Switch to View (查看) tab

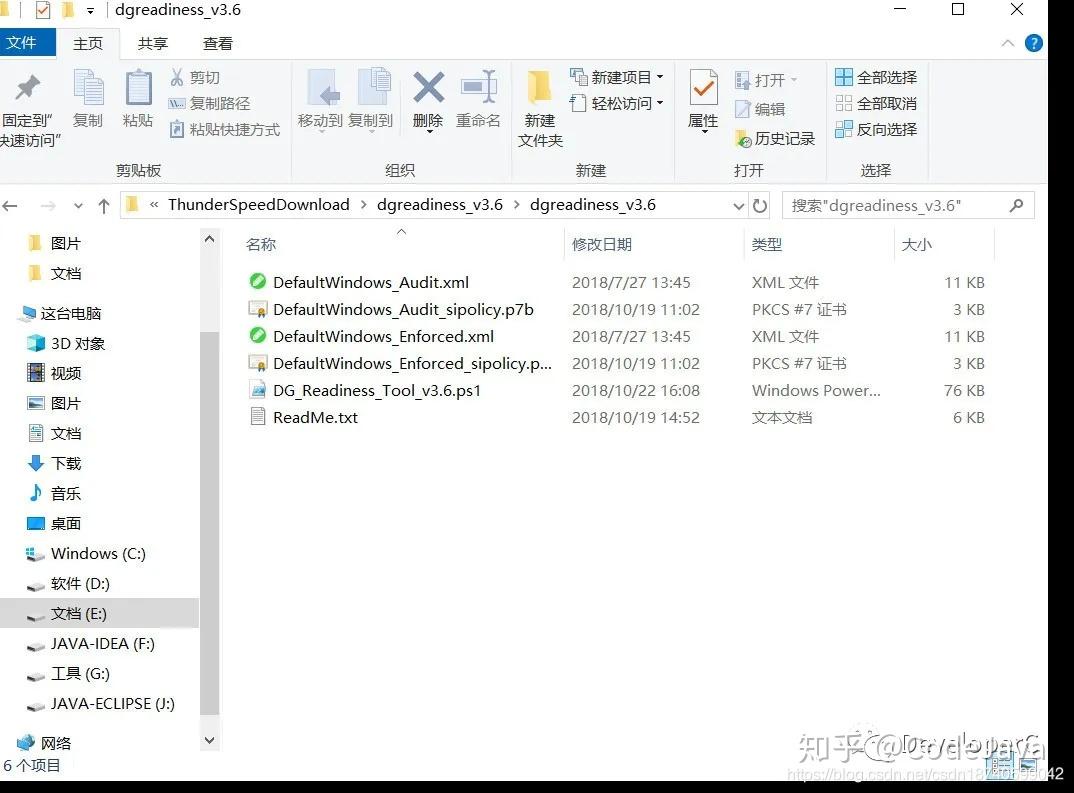[218, 44]
